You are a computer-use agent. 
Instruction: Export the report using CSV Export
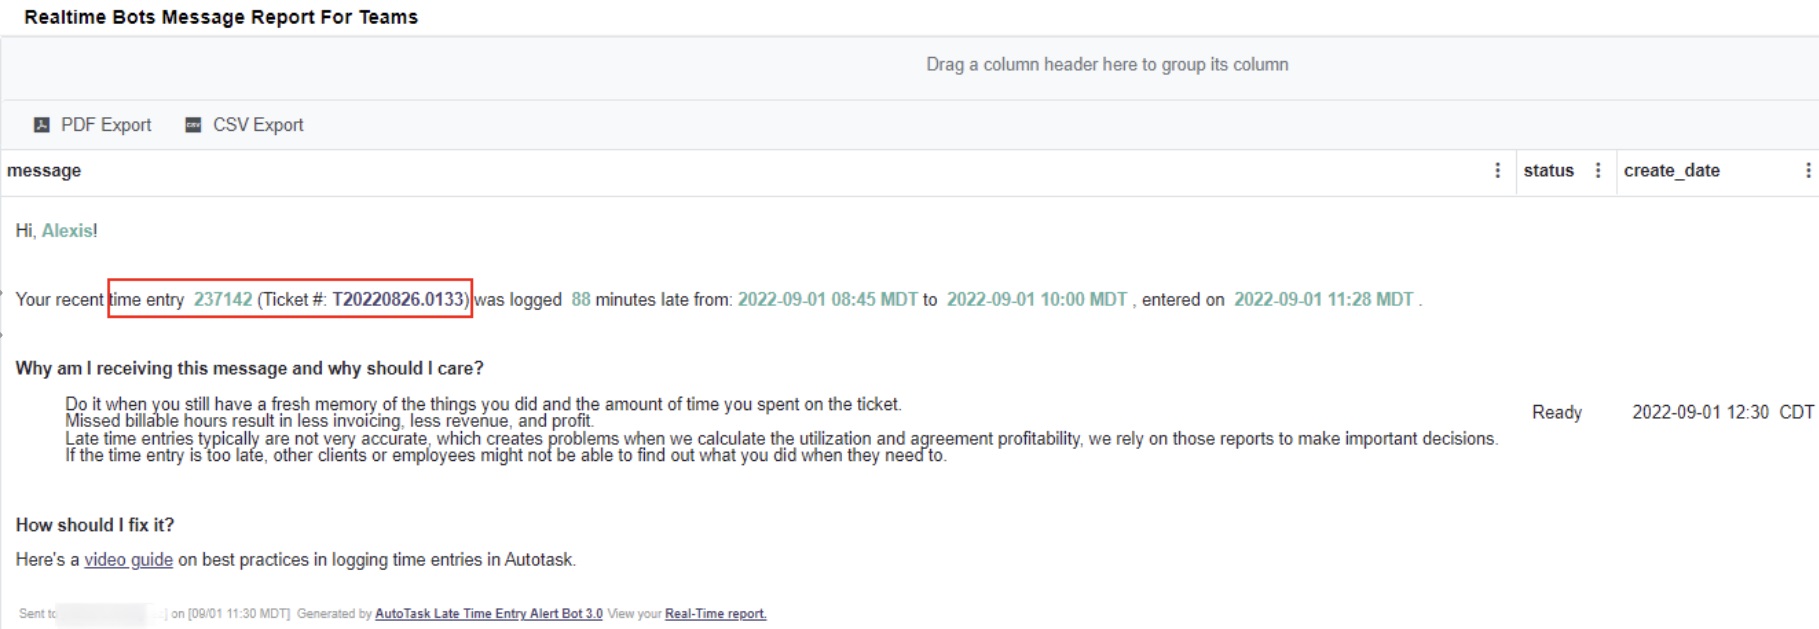tap(257, 125)
